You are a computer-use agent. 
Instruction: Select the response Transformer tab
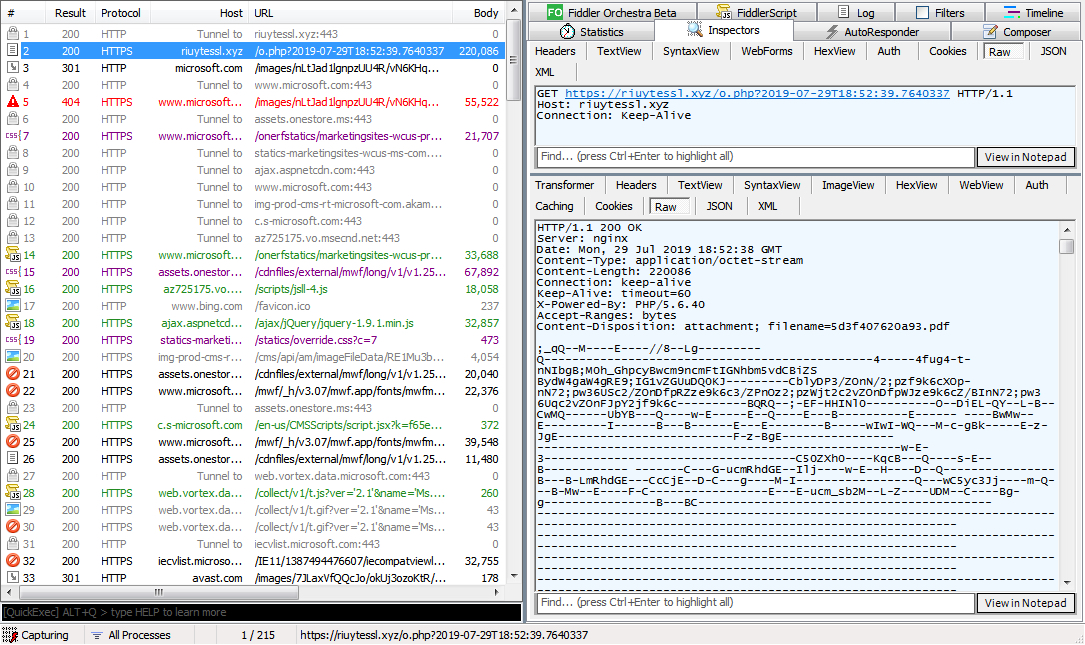point(565,185)
